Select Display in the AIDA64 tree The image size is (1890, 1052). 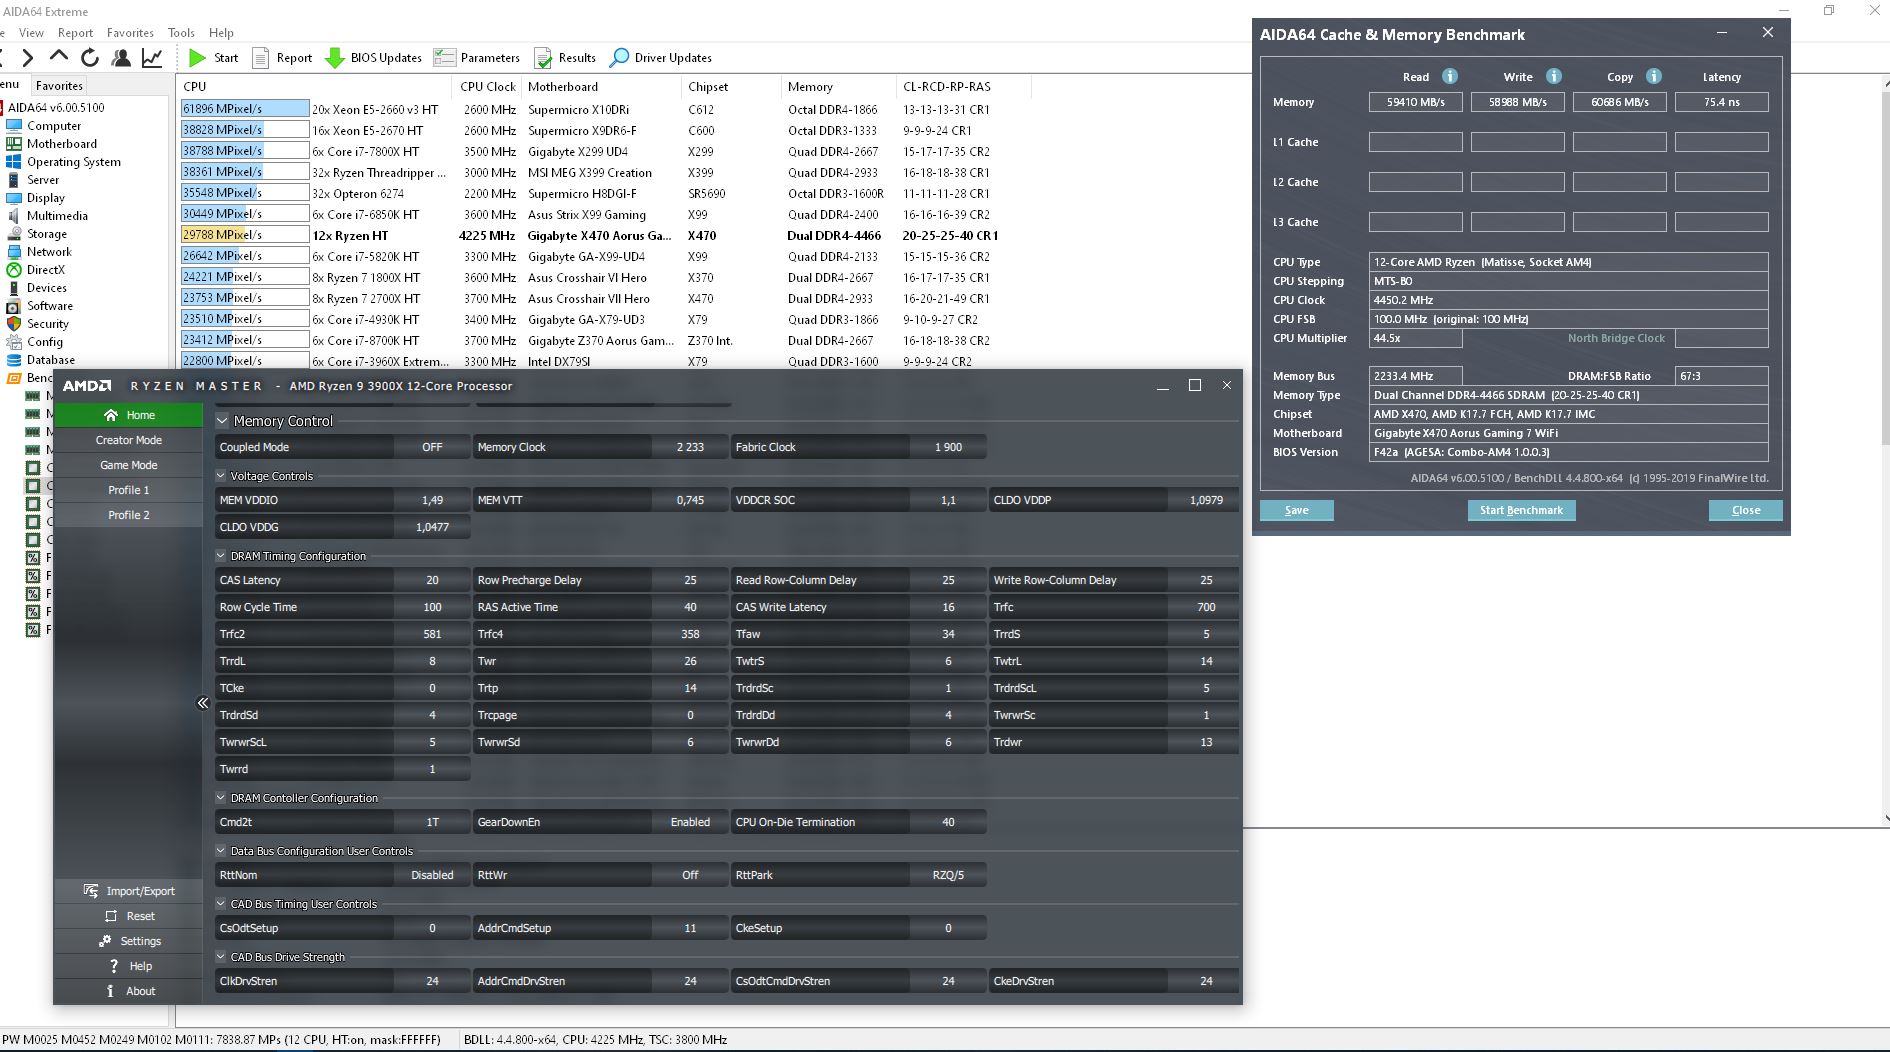click(46, 198)
